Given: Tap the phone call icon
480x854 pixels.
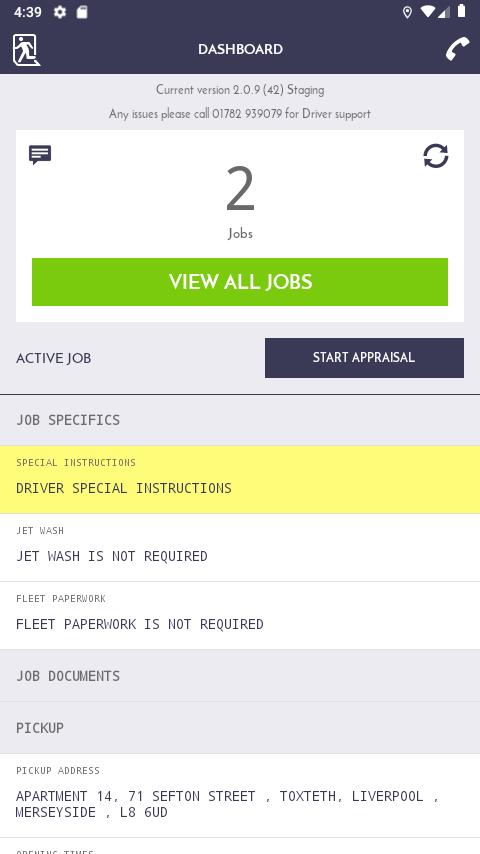Looking at the screenshot, I should [457, 49].
